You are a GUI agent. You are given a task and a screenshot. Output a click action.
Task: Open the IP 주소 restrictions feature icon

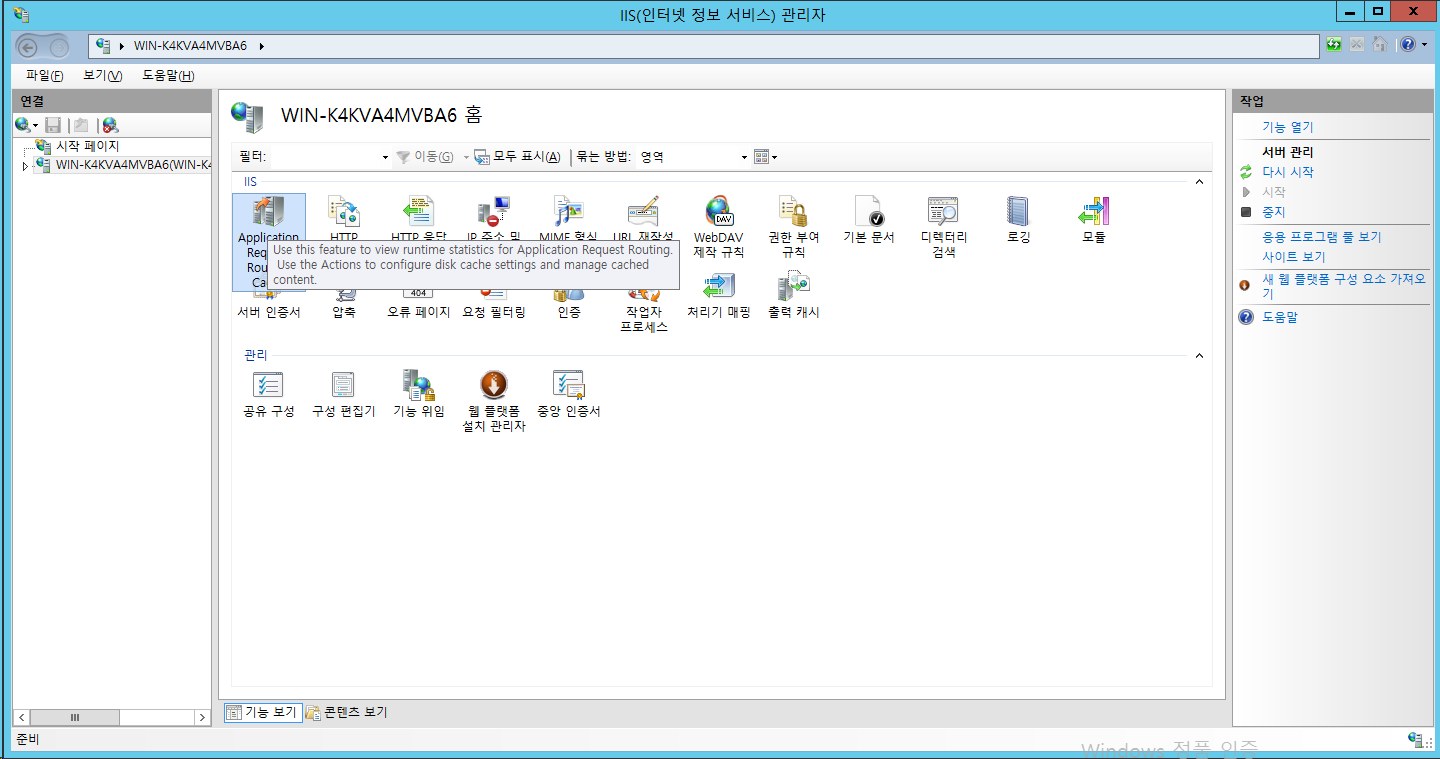[x=493, y=210]
